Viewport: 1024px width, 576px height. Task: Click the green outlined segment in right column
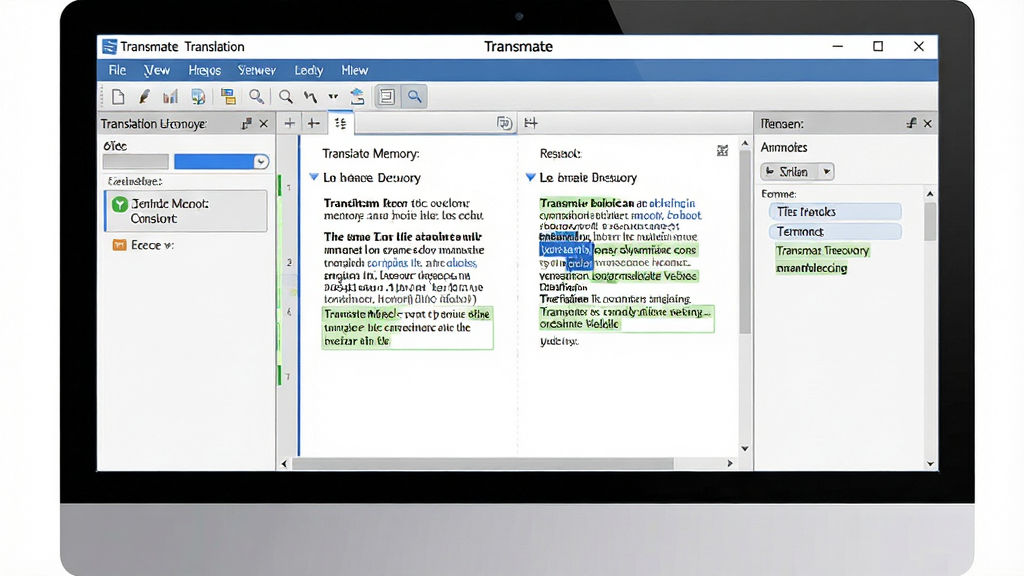(626, 319)
